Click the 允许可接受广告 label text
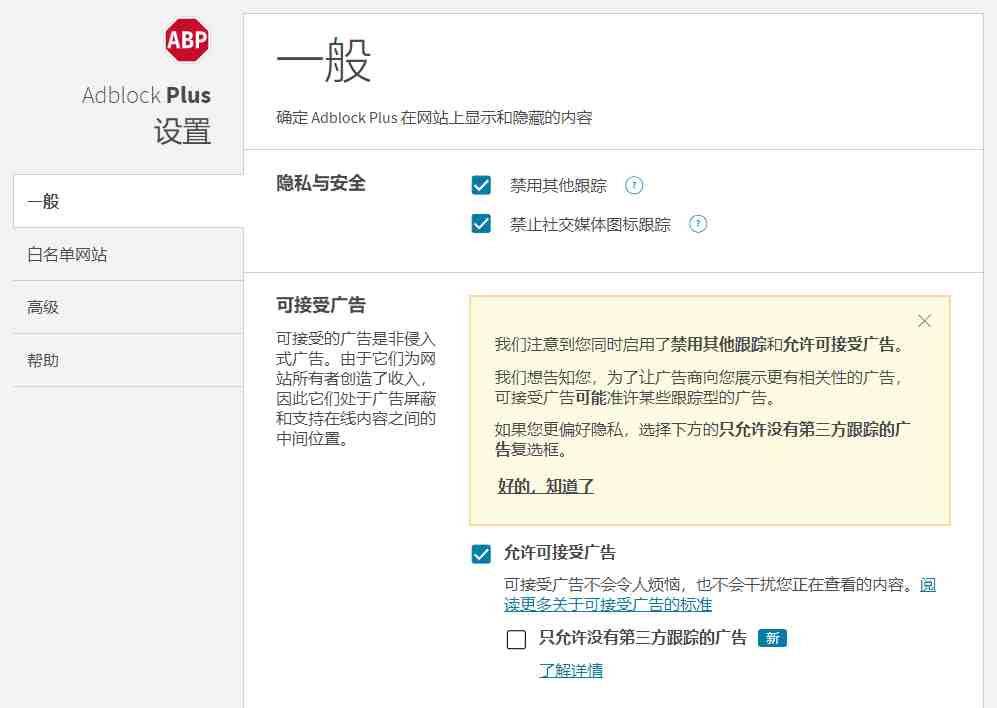Image resolution: width=997 pixels, height=708 pixels. click(x=560, y=552)
